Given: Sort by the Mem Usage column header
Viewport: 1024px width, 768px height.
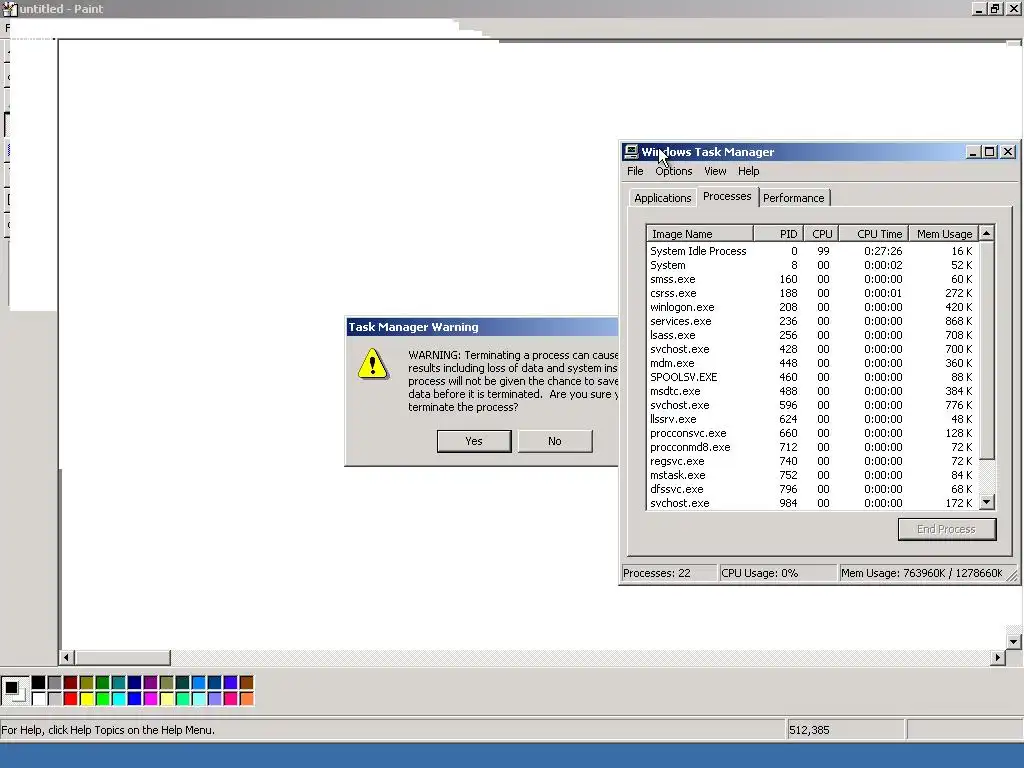Looking at the screenshot, I should pyautogui.click(x=944, y=234).
